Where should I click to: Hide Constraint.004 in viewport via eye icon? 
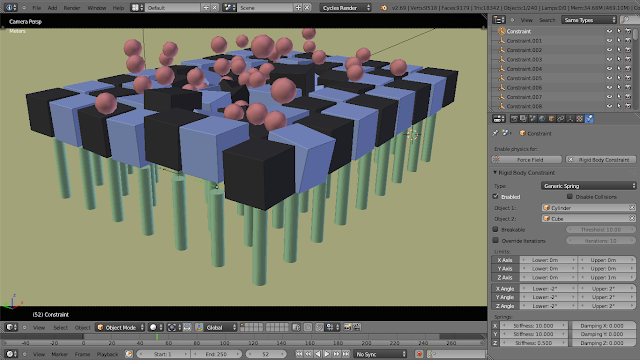tap(609, 69)
